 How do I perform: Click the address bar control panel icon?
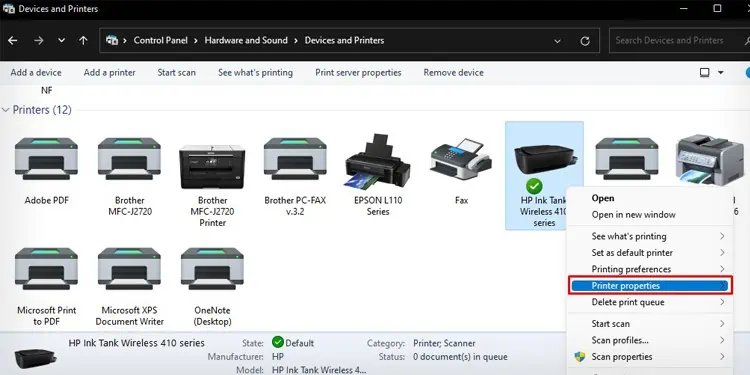click(x=112, y=40)
